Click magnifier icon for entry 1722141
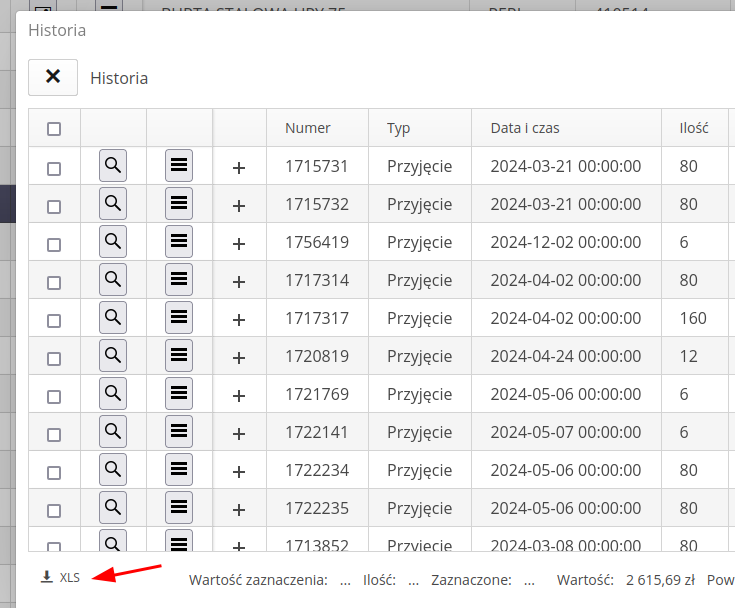Image resolution: width=735 pixels, height=608 pixels. 113,431
